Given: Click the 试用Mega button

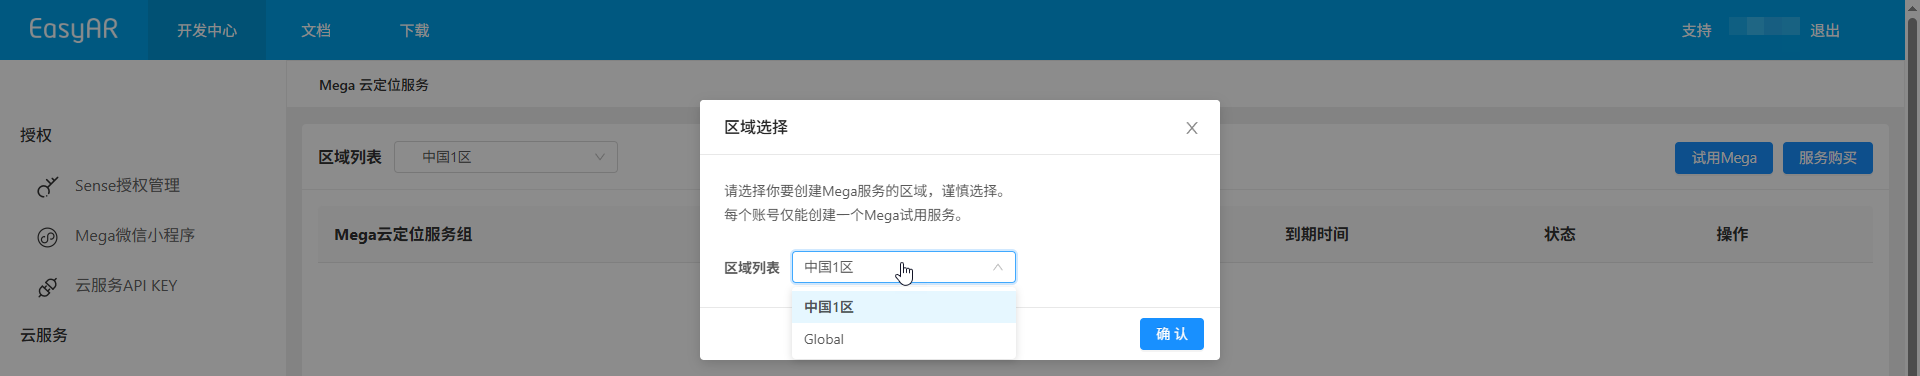Looking at the screenshot, I should click(1724, 158).
